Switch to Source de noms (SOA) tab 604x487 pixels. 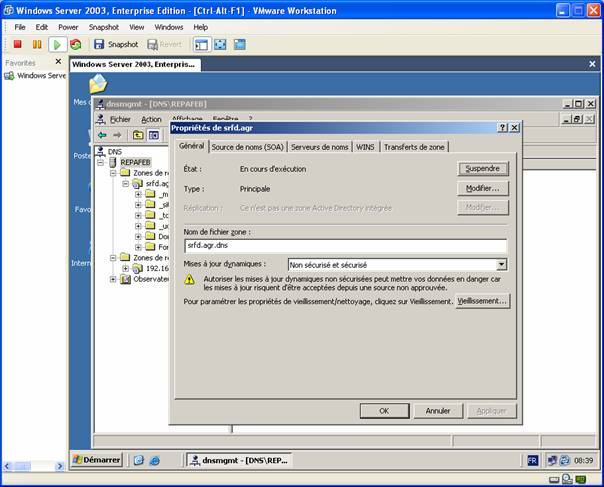tap(247, 147)
